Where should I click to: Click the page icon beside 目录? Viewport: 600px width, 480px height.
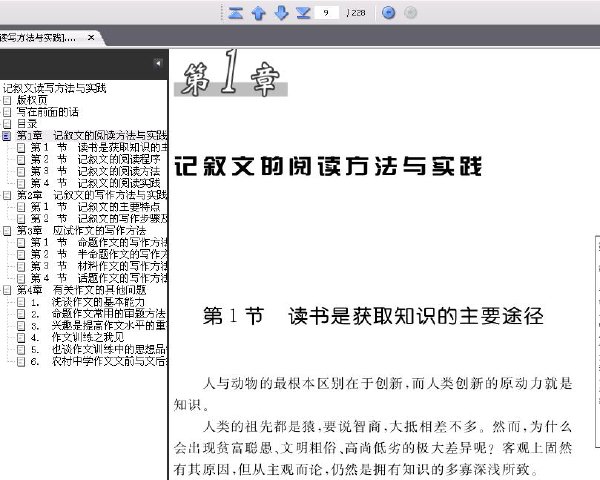click(7, 124)
